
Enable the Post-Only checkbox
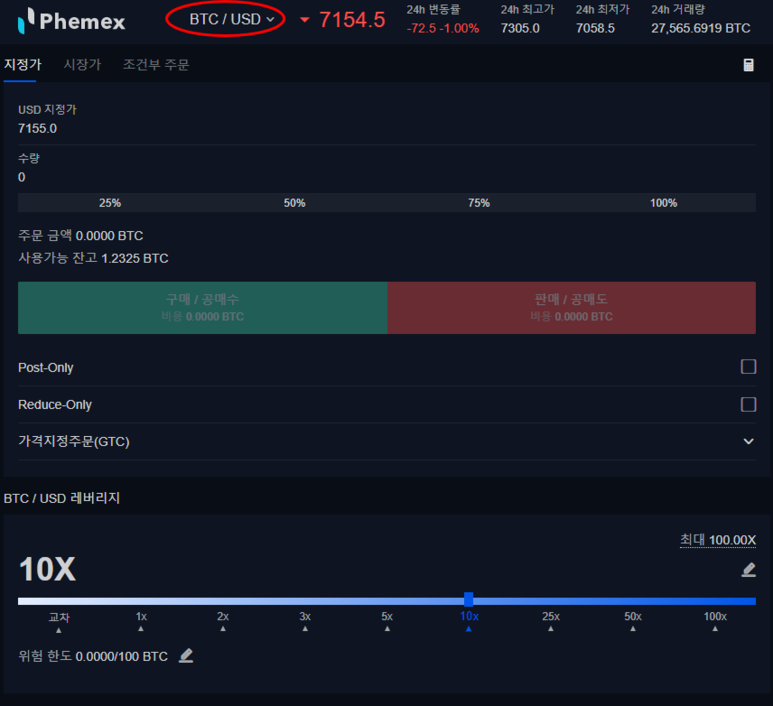(x=748, y=366)
